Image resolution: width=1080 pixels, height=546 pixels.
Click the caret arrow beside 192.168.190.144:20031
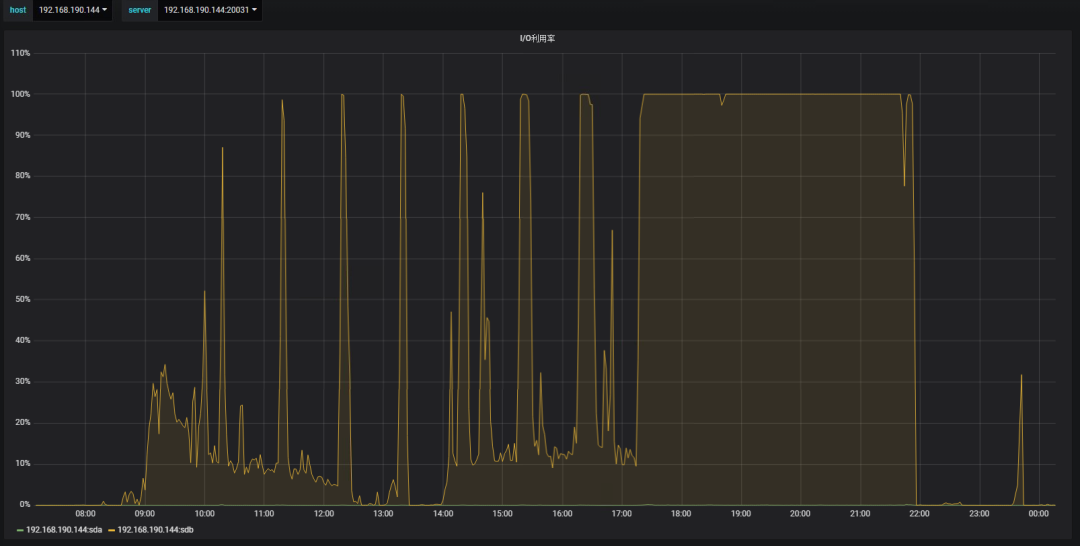tap(254, 10)
